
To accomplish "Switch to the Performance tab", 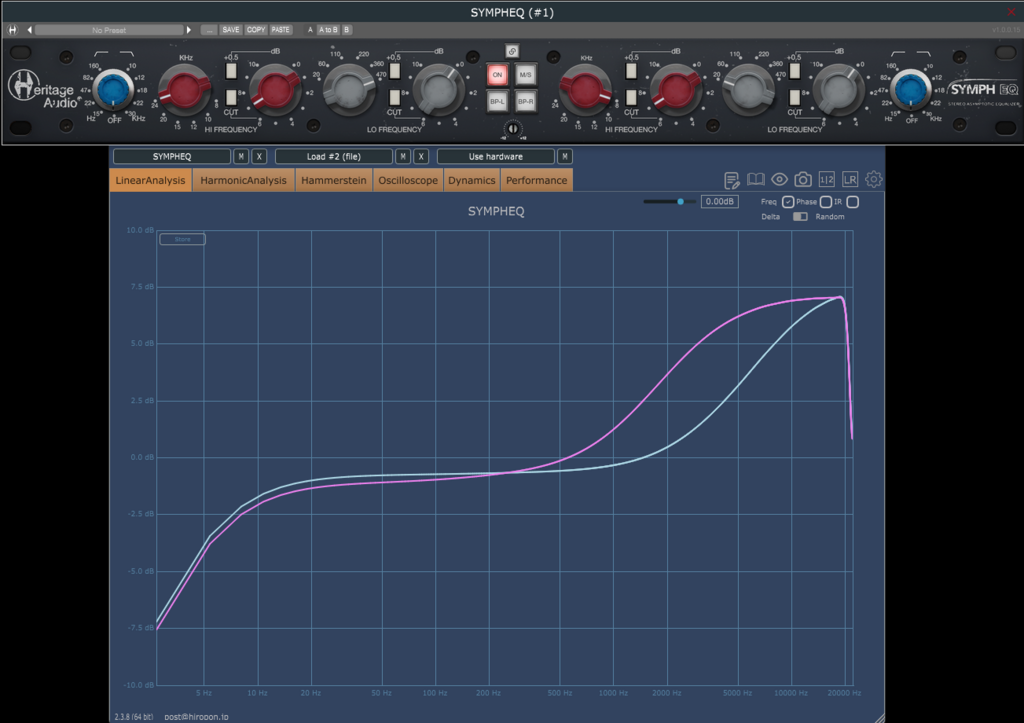I will pos(537,180).
